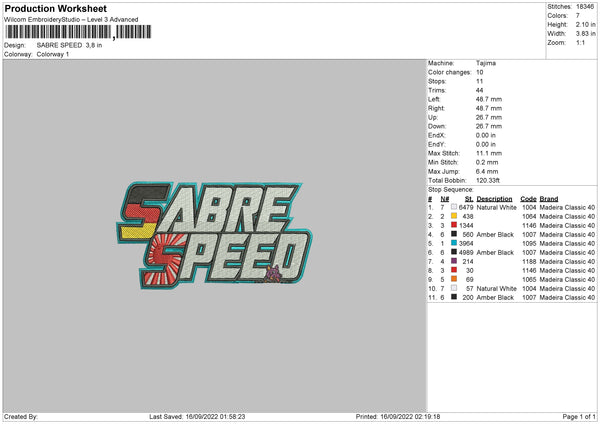
Task: Click the zoom value '1:1'
Action: [x=580, y=42]
